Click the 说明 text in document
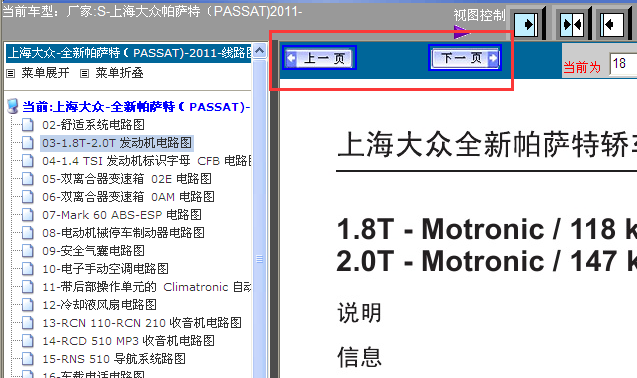The height and width of the screenshot is (378, 637). pyautogui.click(x=360, y=313)
